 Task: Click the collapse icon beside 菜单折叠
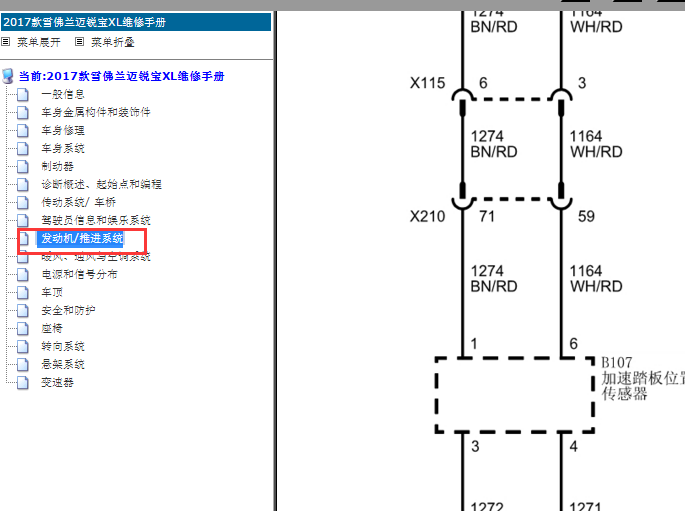(x=80, y=42)
